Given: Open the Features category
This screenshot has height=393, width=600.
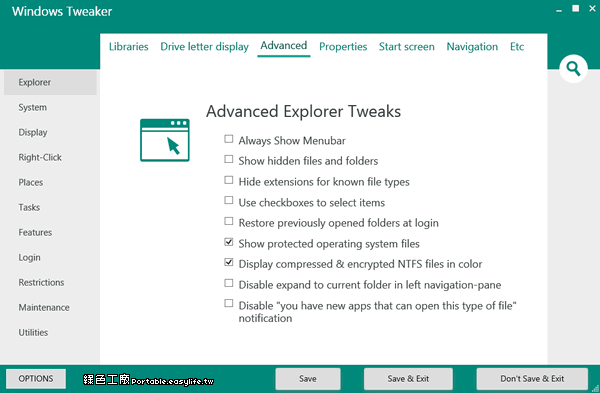Looking at the screenshot, I should pyautogui.click(x=35, y=232).
